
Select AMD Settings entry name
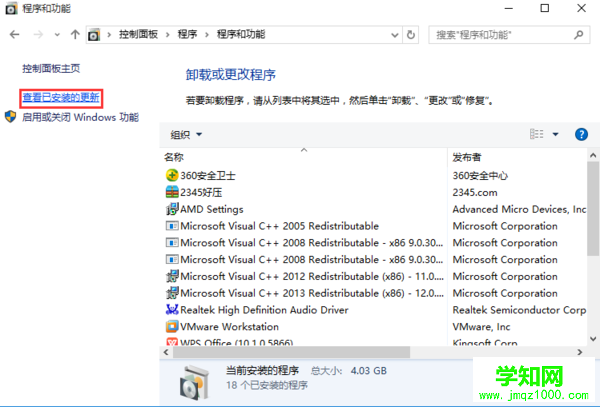pyautogui.click(x=212, y=209)
